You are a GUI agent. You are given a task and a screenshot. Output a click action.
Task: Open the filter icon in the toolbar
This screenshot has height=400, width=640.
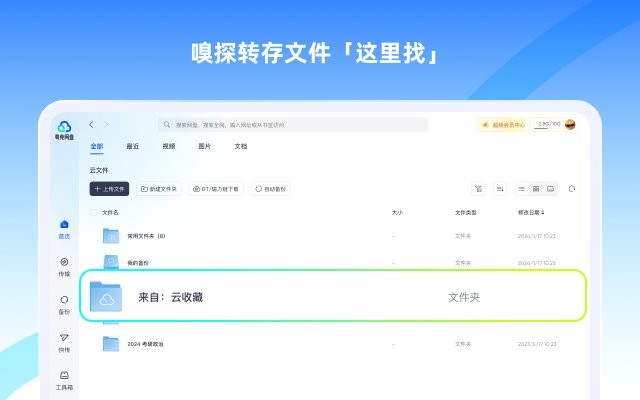pyautogui.click(x=478, y=189)
